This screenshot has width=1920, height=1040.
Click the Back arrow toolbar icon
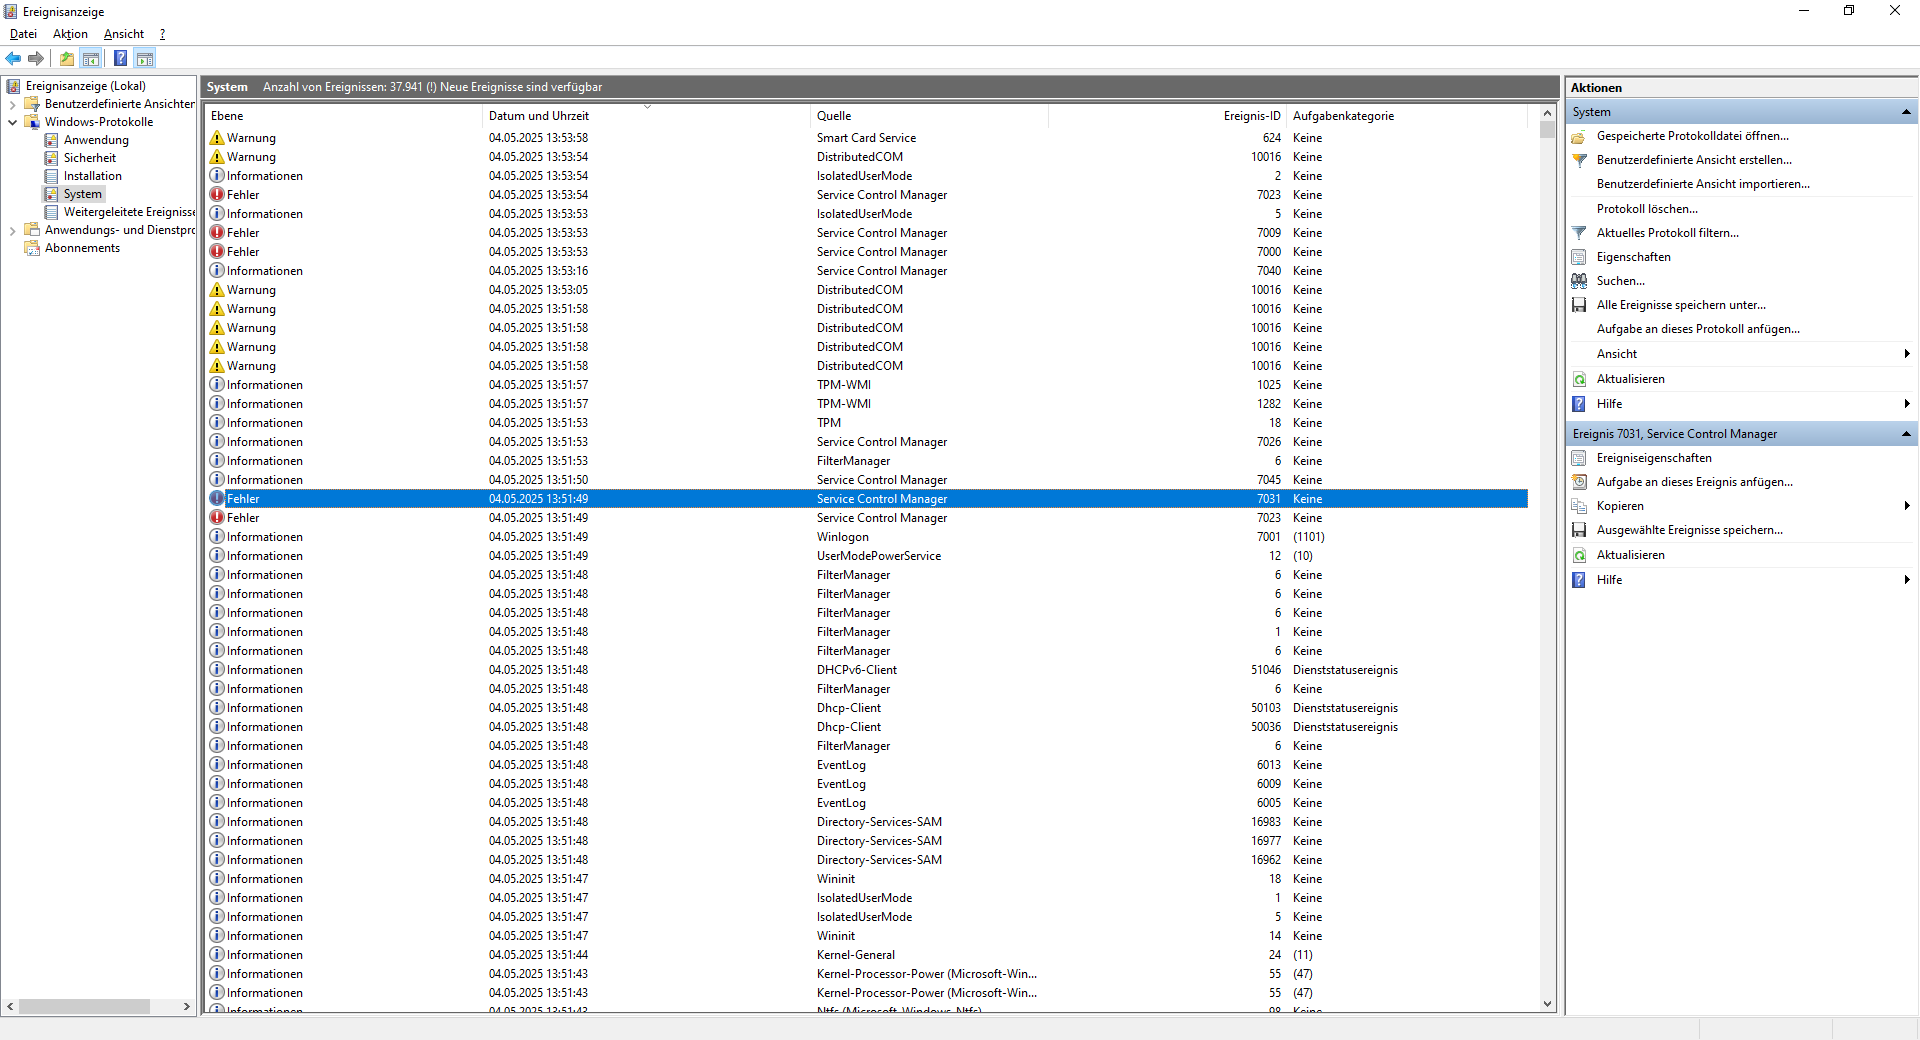coord(13,58)
